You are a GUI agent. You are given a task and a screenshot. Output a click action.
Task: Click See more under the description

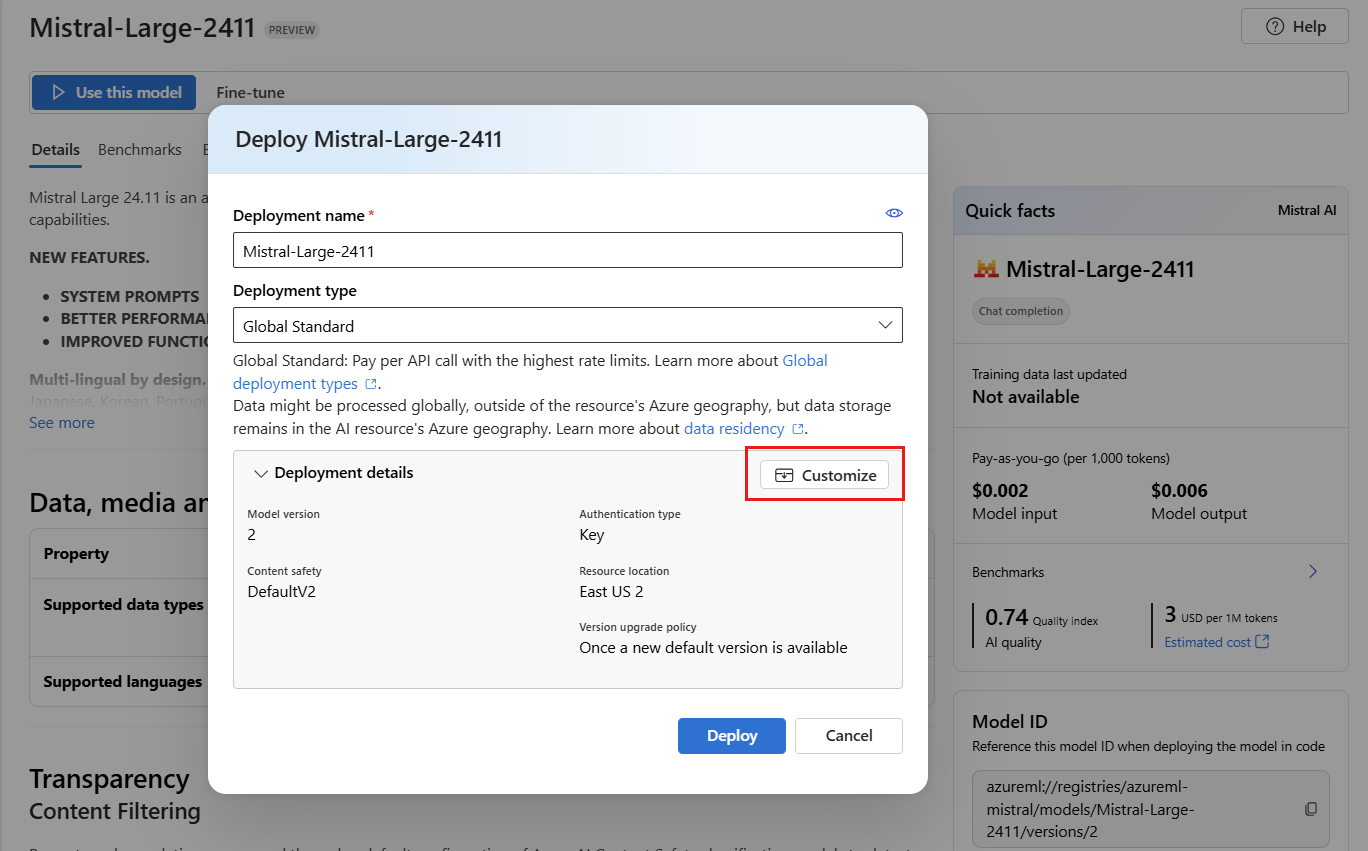pyautogui.click(x=62, y=422)
